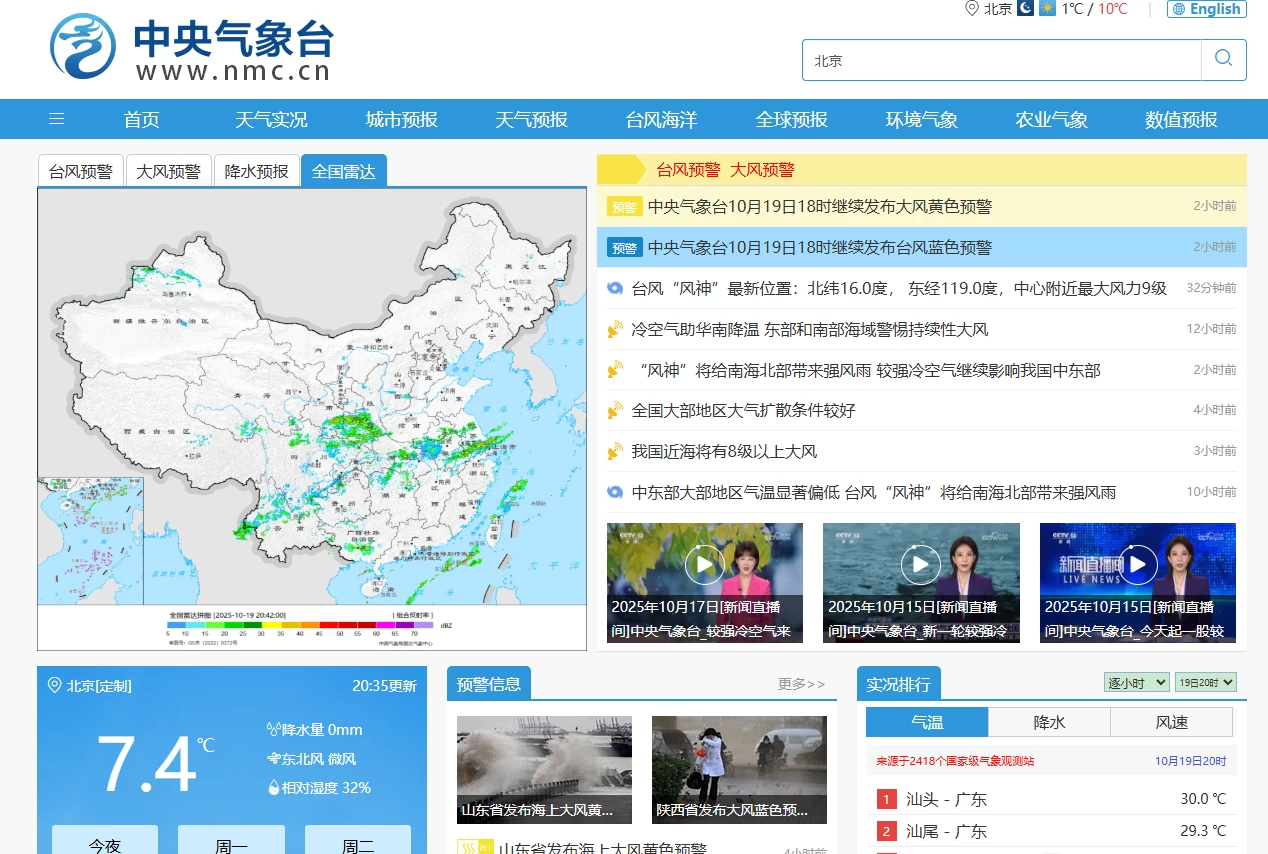
Task: Play the 2025年10月17日 news video
Action: [x=704, y=565]
